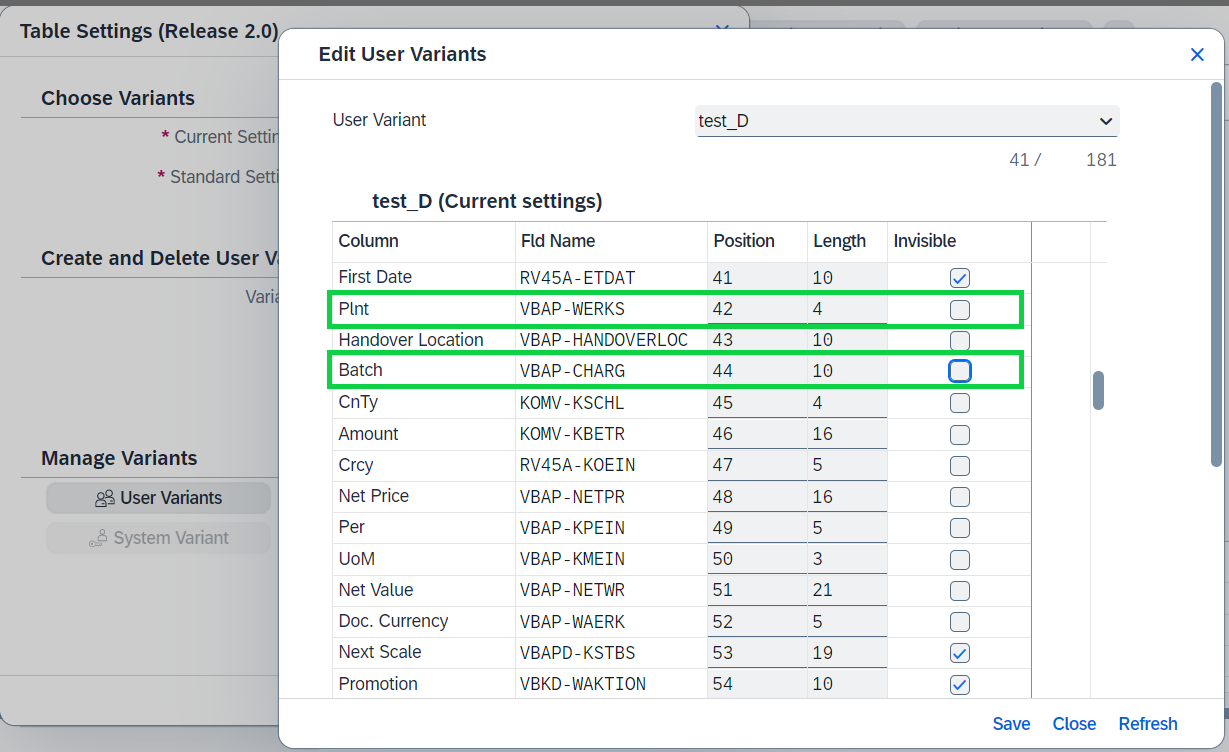Uncheck Invisible for Promotion row

960,684
